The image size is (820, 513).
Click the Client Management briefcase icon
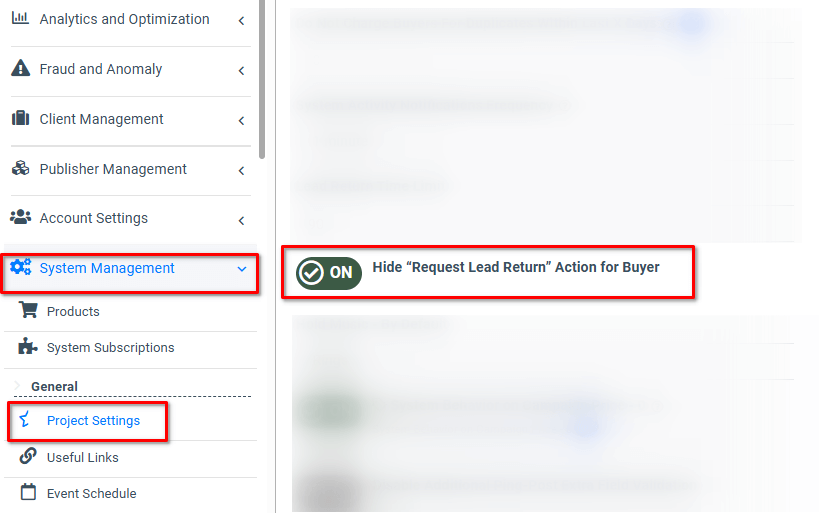tap(20, 118)
